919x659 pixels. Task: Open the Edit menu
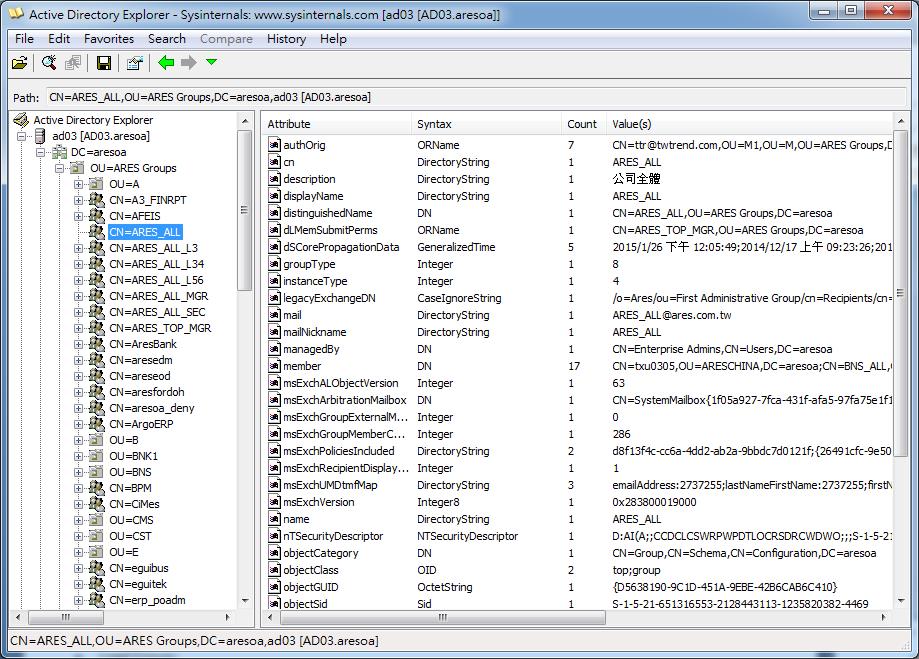click(x=59, y=39)
